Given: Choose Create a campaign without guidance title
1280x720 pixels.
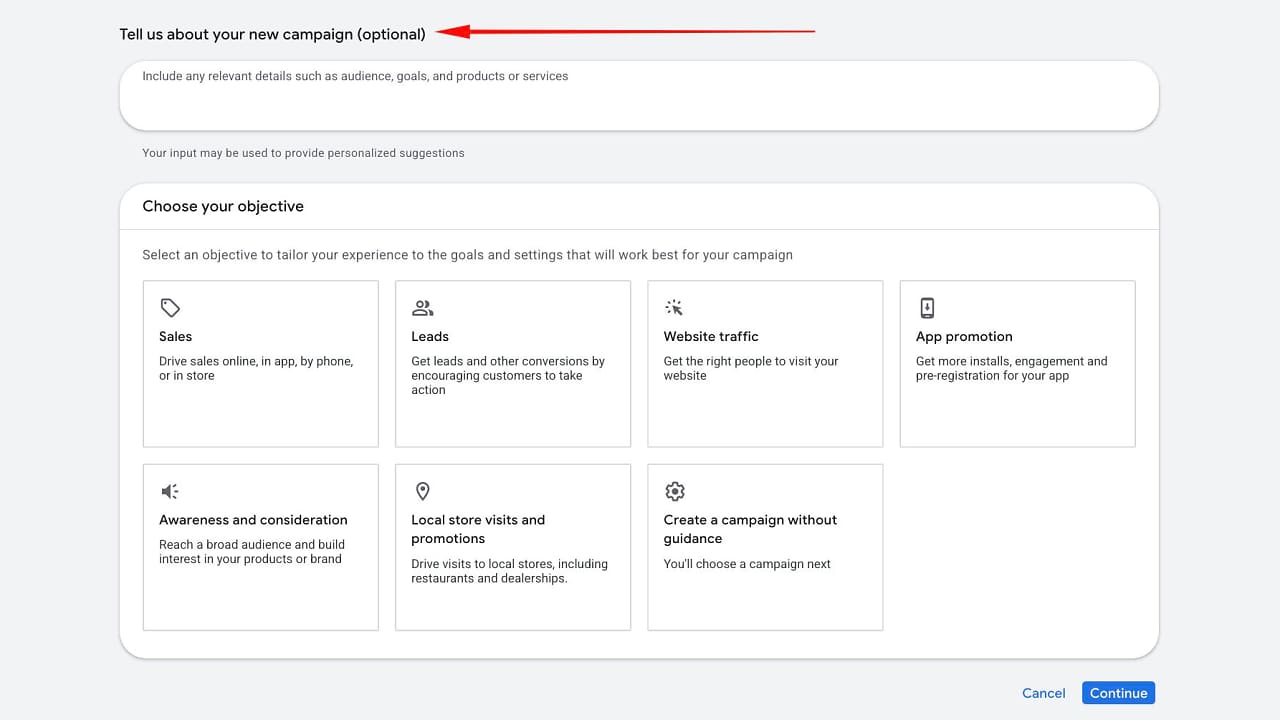Looking at the screenshot, I should (x=750, y=529).
